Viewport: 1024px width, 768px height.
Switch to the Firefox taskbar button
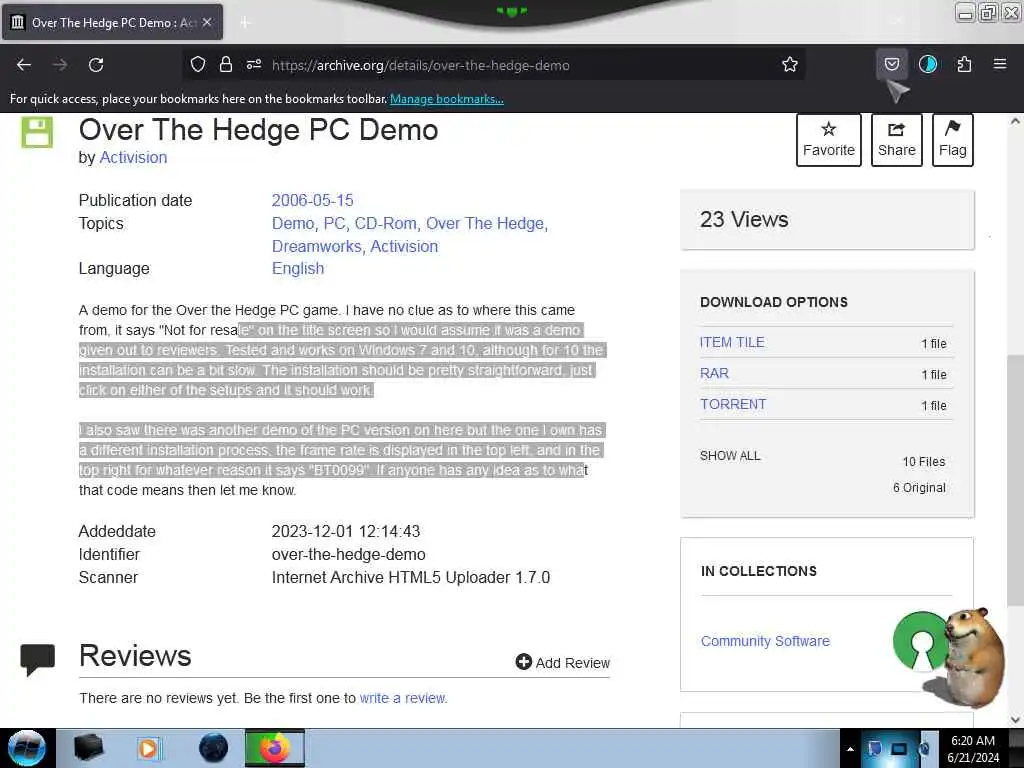(274, 748)
